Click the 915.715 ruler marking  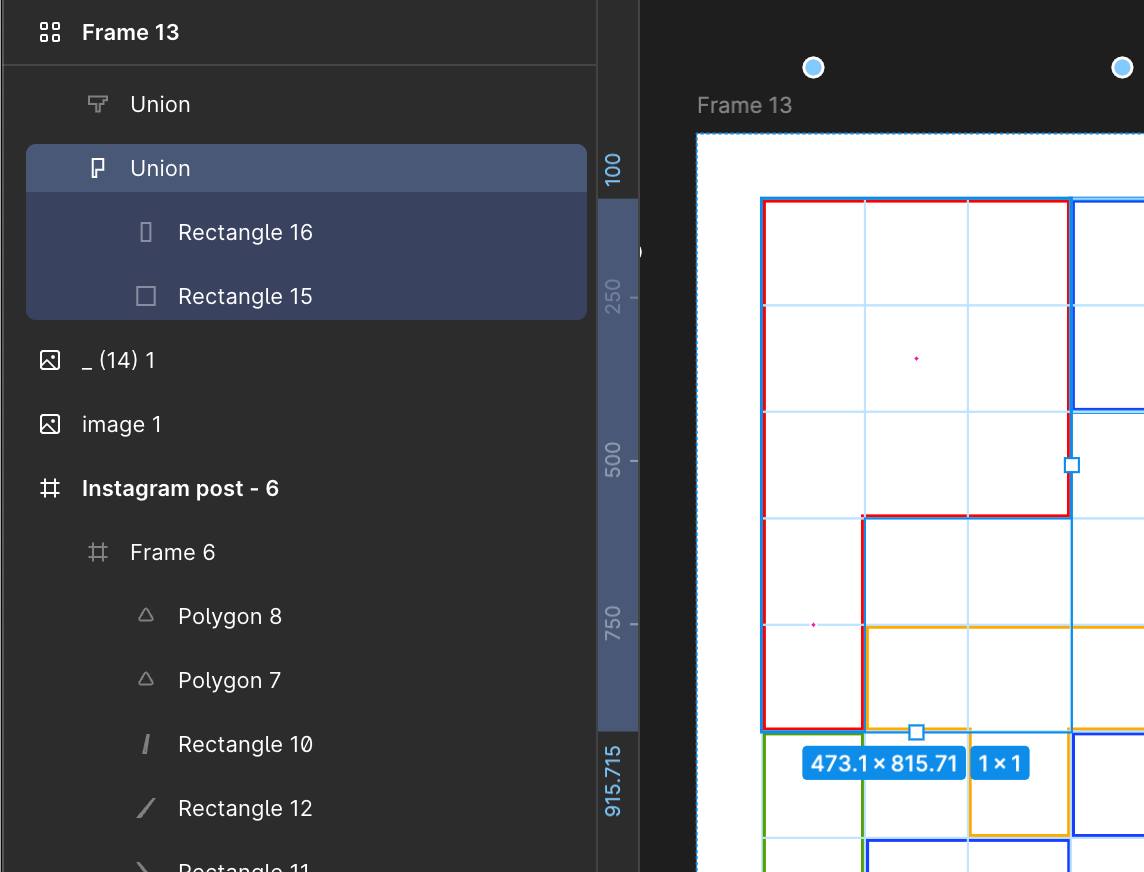pos(613,781)
